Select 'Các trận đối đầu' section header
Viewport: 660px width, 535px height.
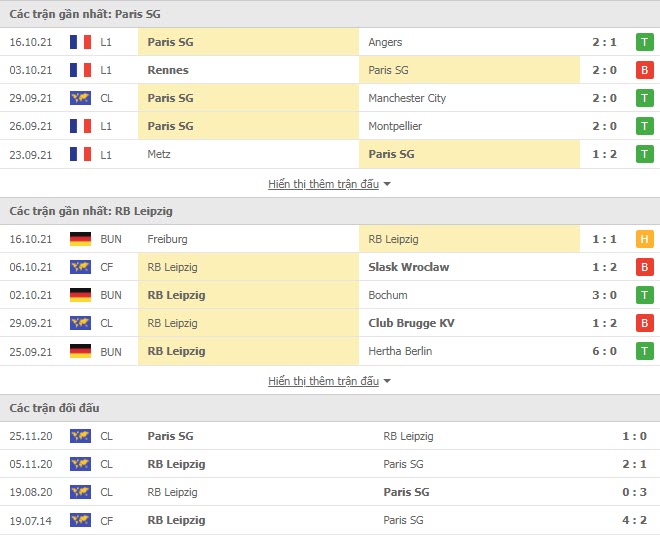click(x=330, y=408)
